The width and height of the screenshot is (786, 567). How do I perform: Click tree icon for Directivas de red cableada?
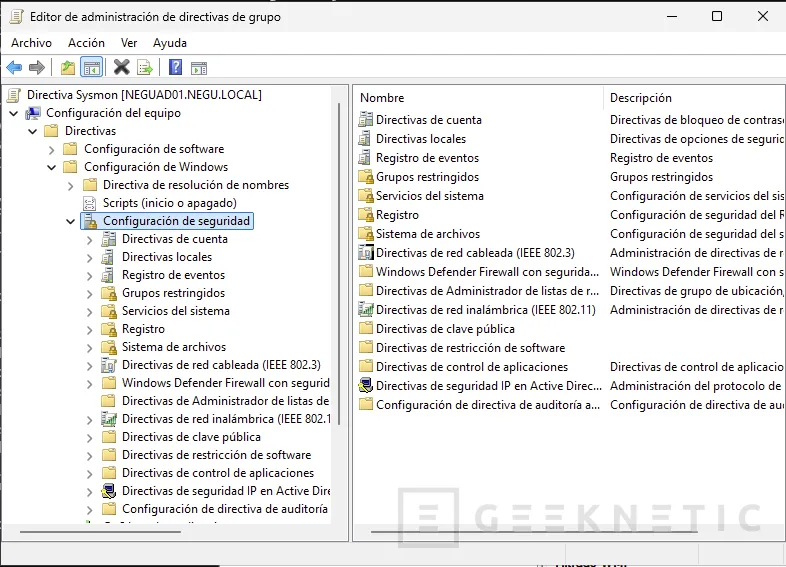click(x=109, y=365)
